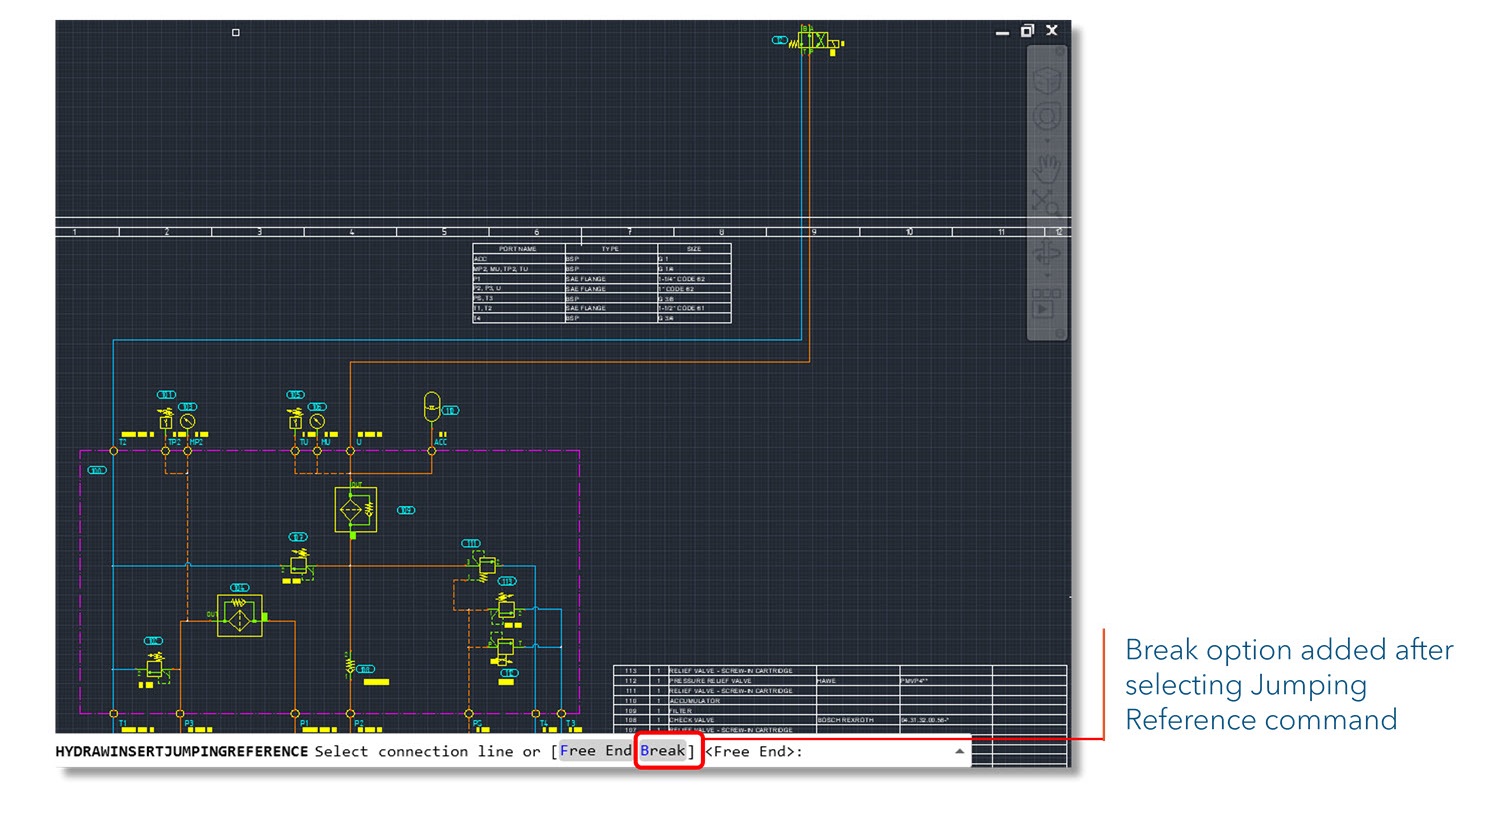Click the ViewCube icon at top of navigation bar
The image size is (1500, 816).
pos(1048,80)
